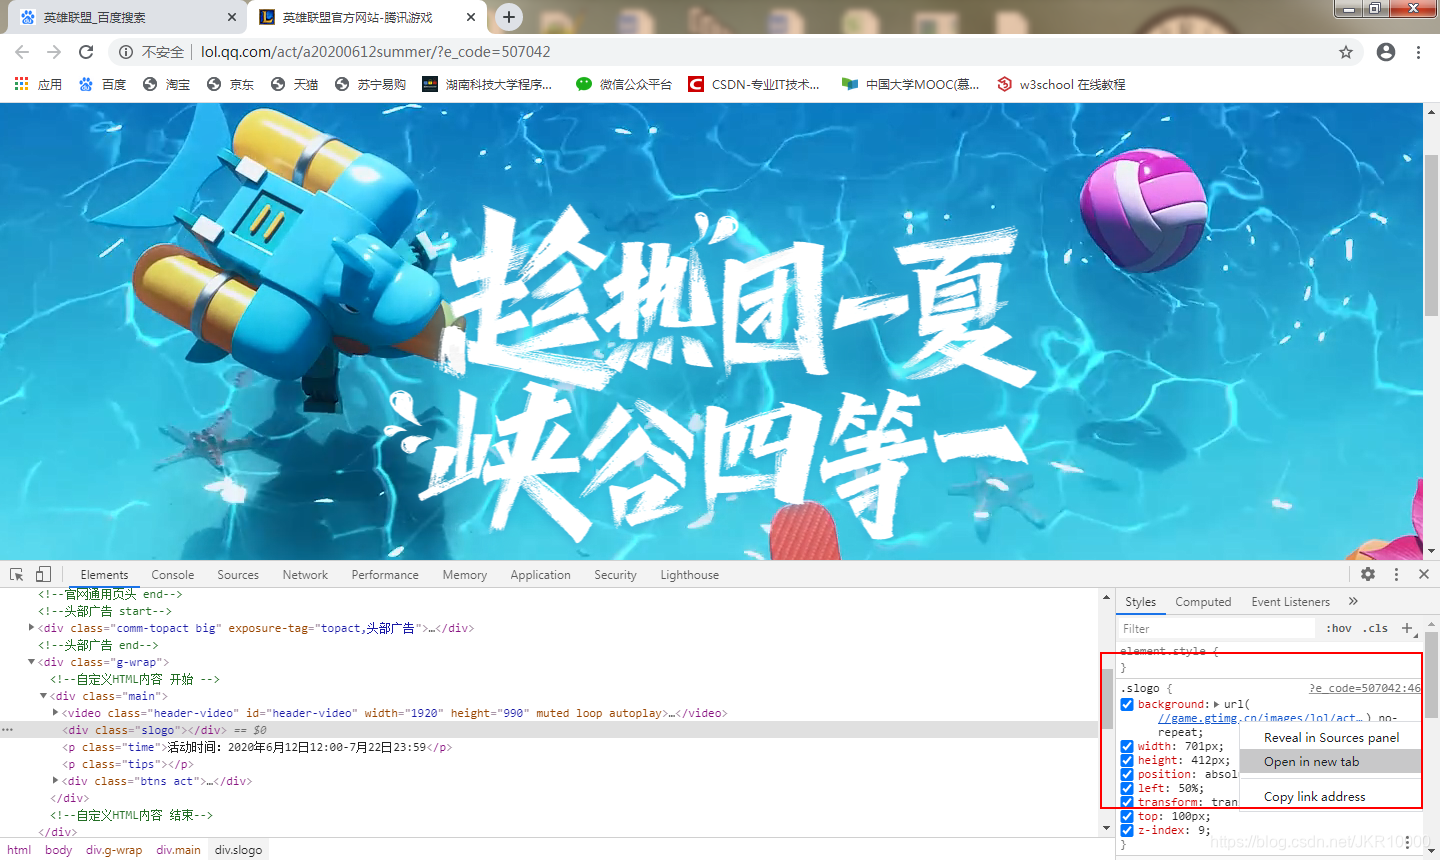This screenshot has height=860, width=1440.
Task: Click the Filter styles input field
Action: pyautogui.click(x=1215, y=628)
